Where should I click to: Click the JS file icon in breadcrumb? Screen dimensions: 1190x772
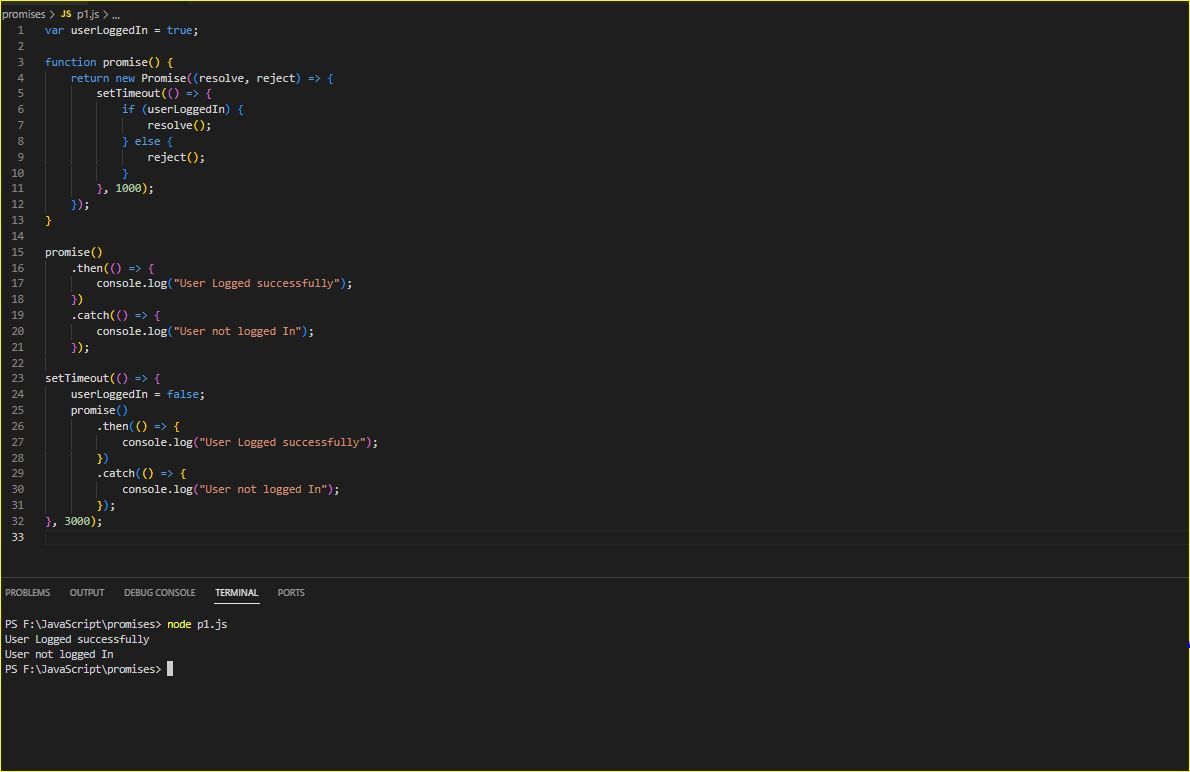pyautogui.click(x=66, y=15)
